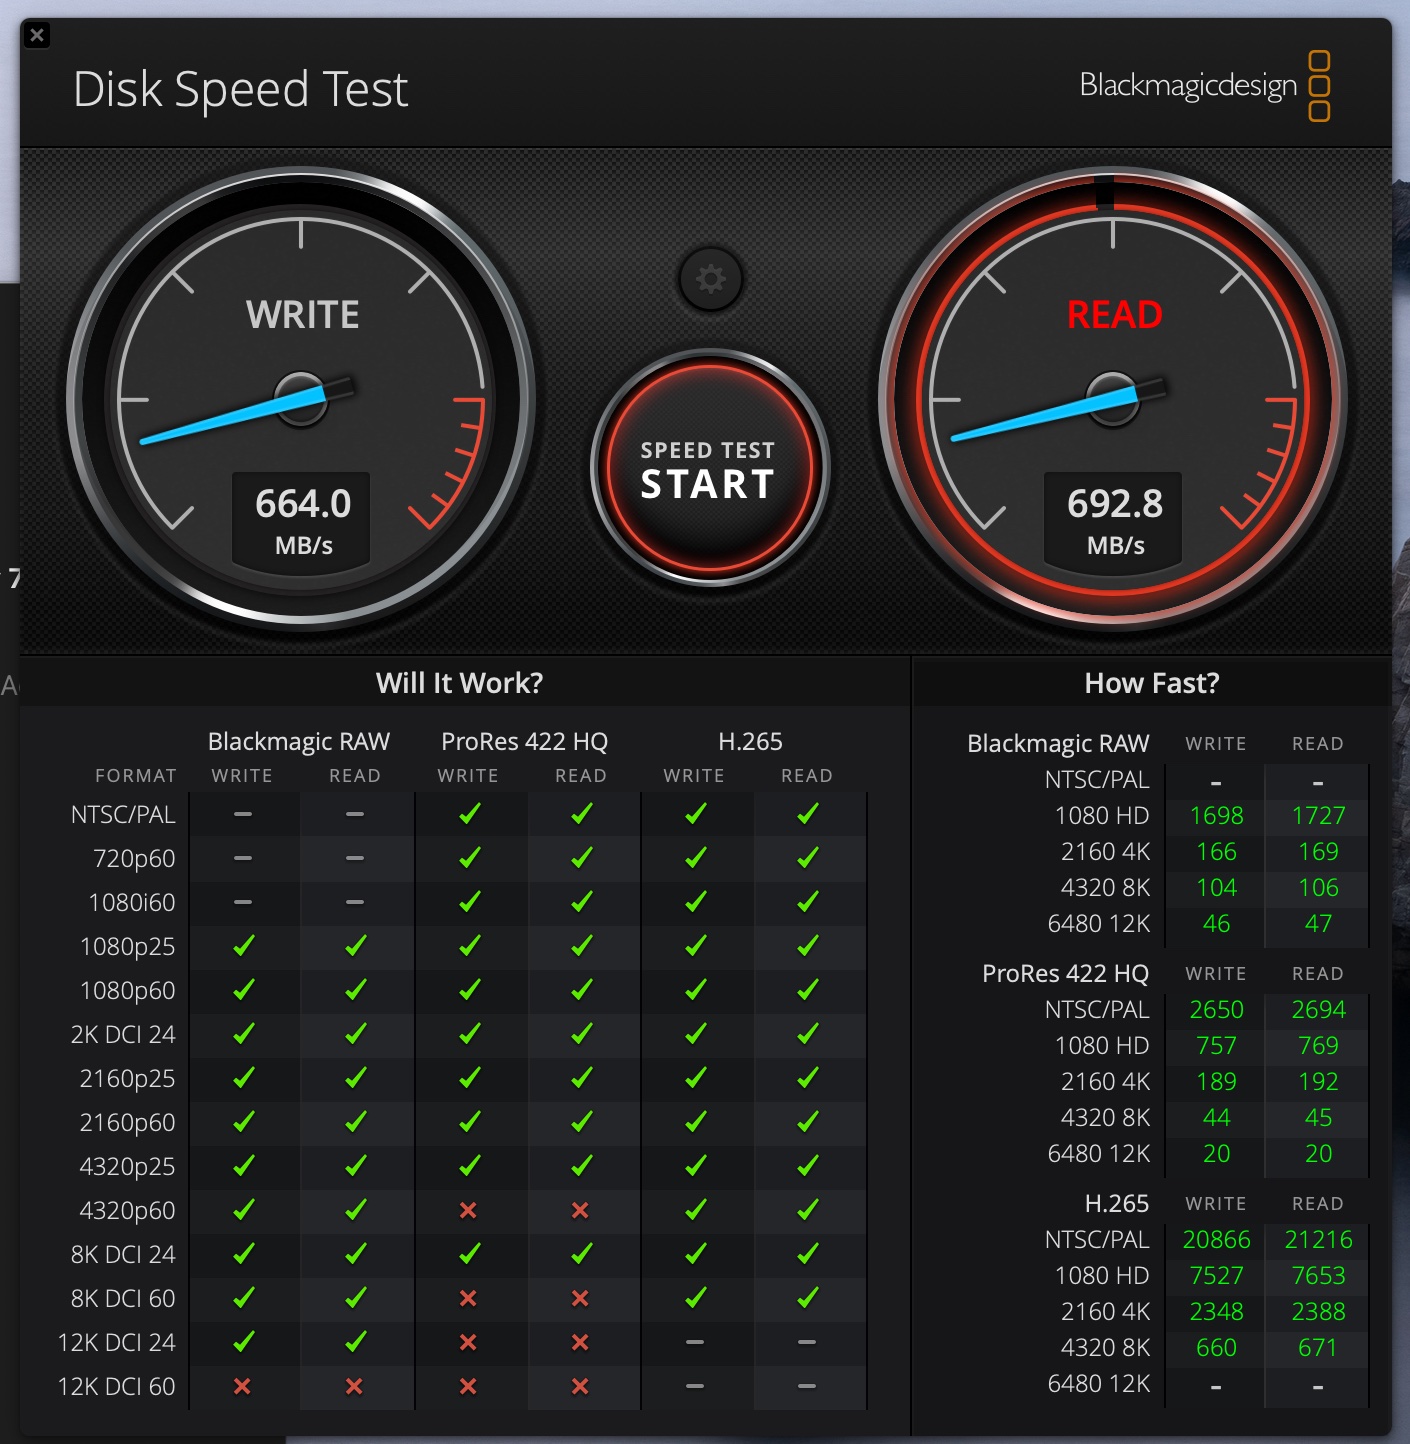Click green checkmark for NTSC/PAL H.265 read
Viewport: 1410px width, 1444px height.
(x=807, y=814)
